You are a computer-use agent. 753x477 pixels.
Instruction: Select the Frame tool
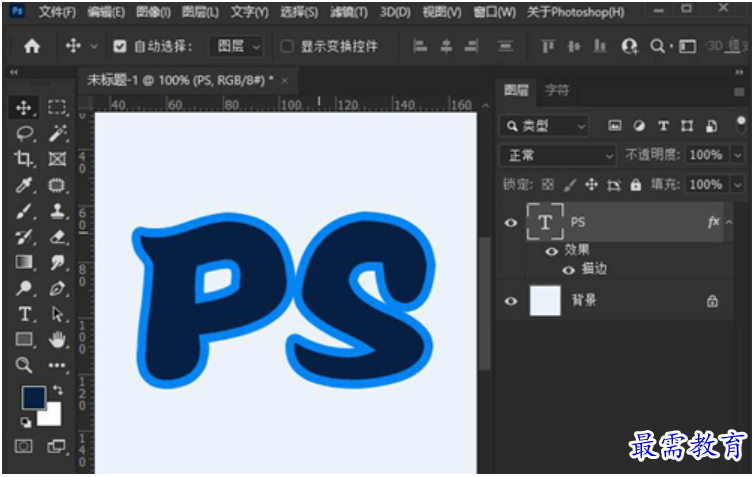tap(57, 159)
